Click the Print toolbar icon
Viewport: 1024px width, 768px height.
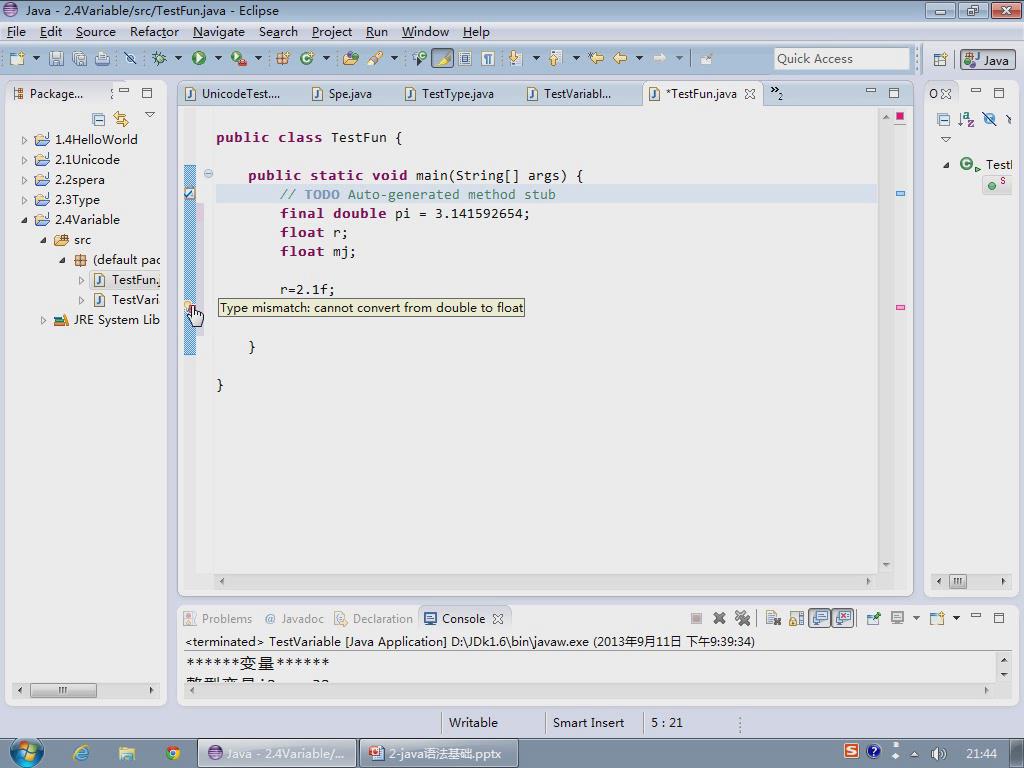click(103, 59)
